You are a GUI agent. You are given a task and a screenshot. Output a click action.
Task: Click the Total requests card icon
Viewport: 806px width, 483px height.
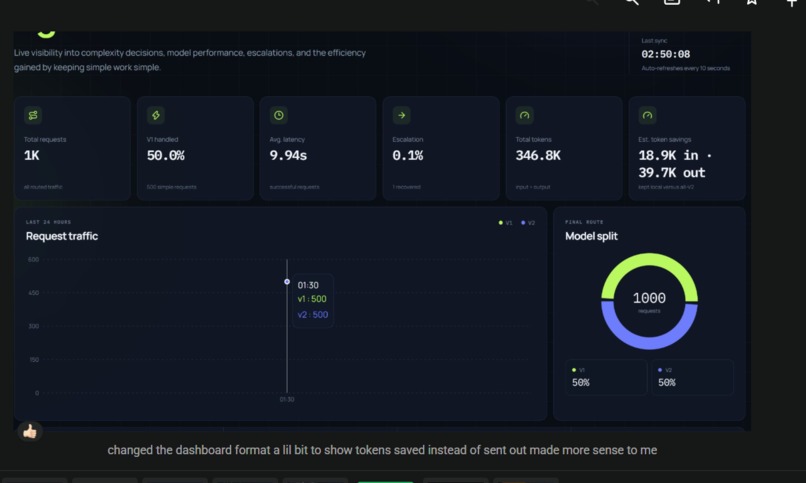click(33, 115)
